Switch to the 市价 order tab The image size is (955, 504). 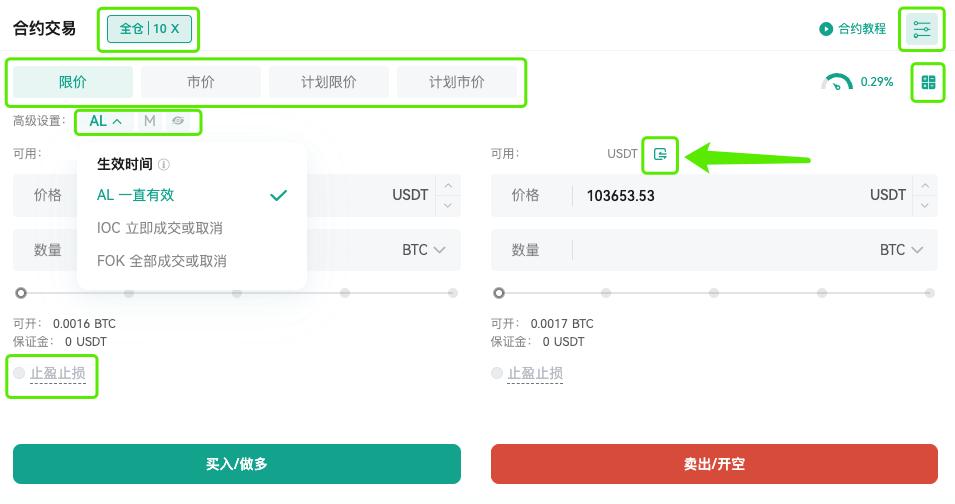point(201,82)
